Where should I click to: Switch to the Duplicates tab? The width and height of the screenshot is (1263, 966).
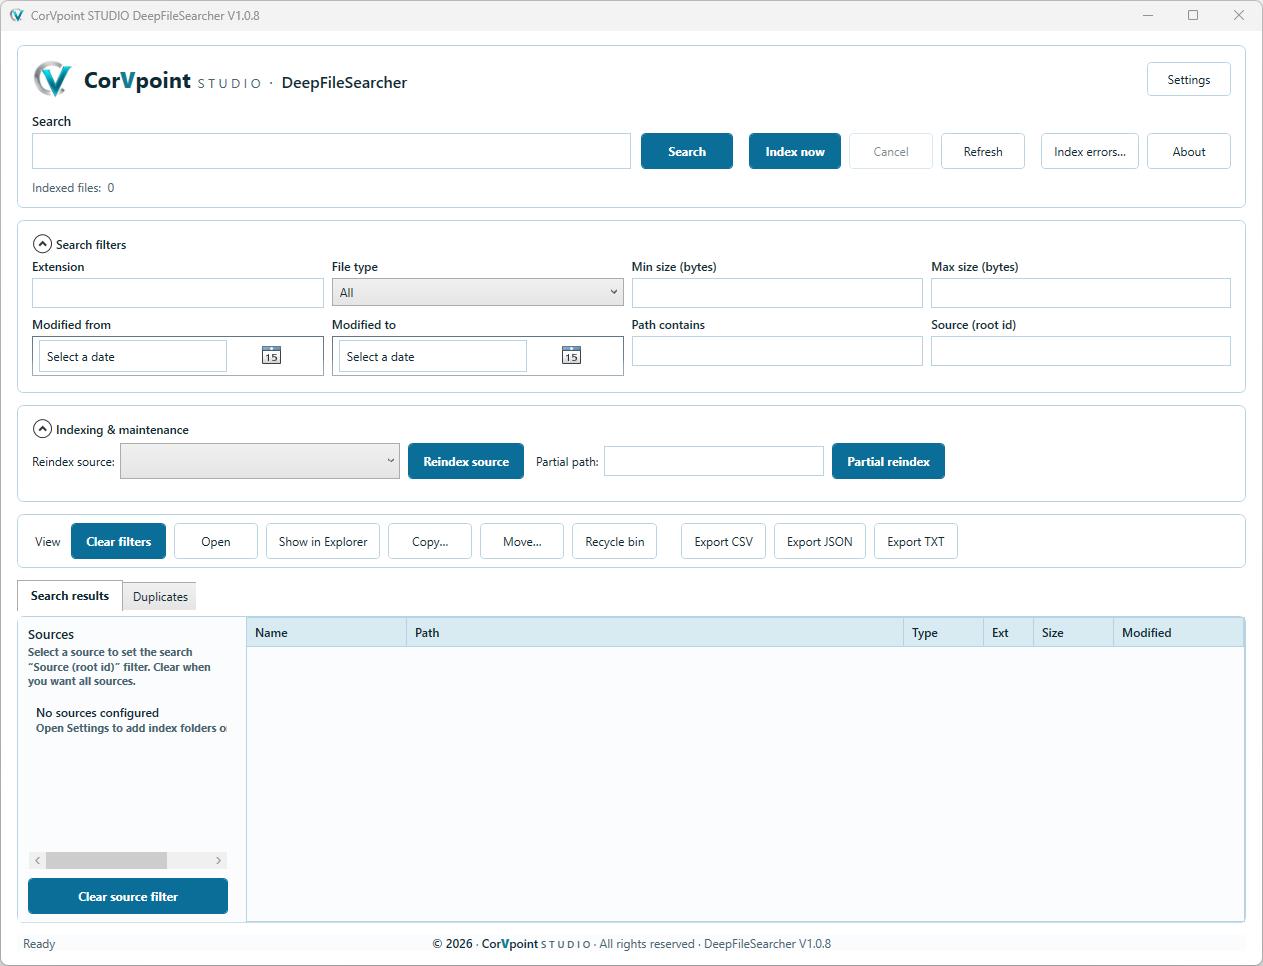tap(160, 596)
